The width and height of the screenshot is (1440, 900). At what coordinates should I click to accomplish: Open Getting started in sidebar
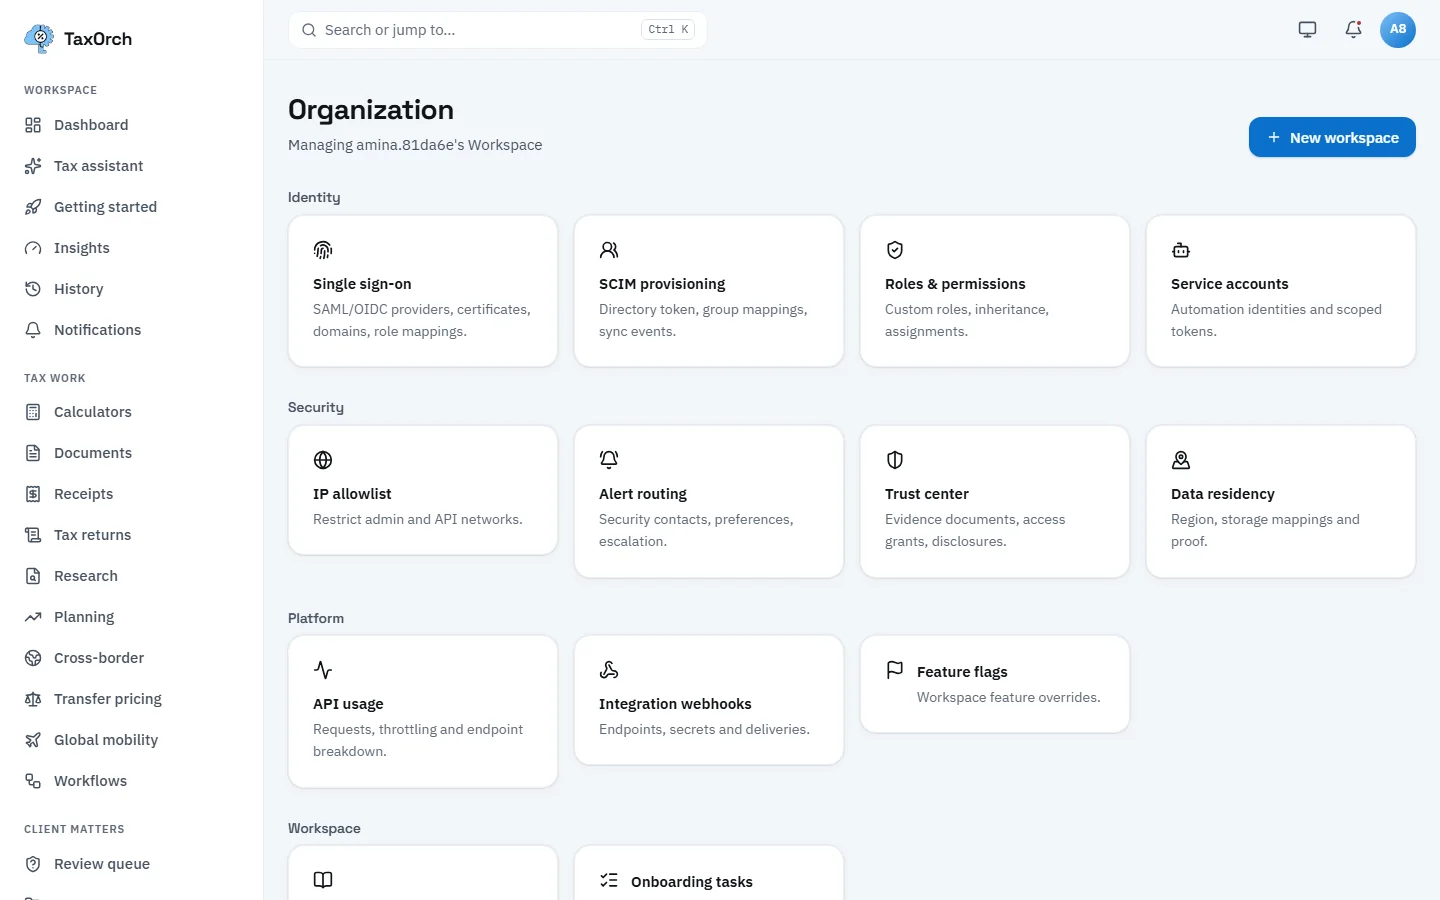[x=131, y=207]
